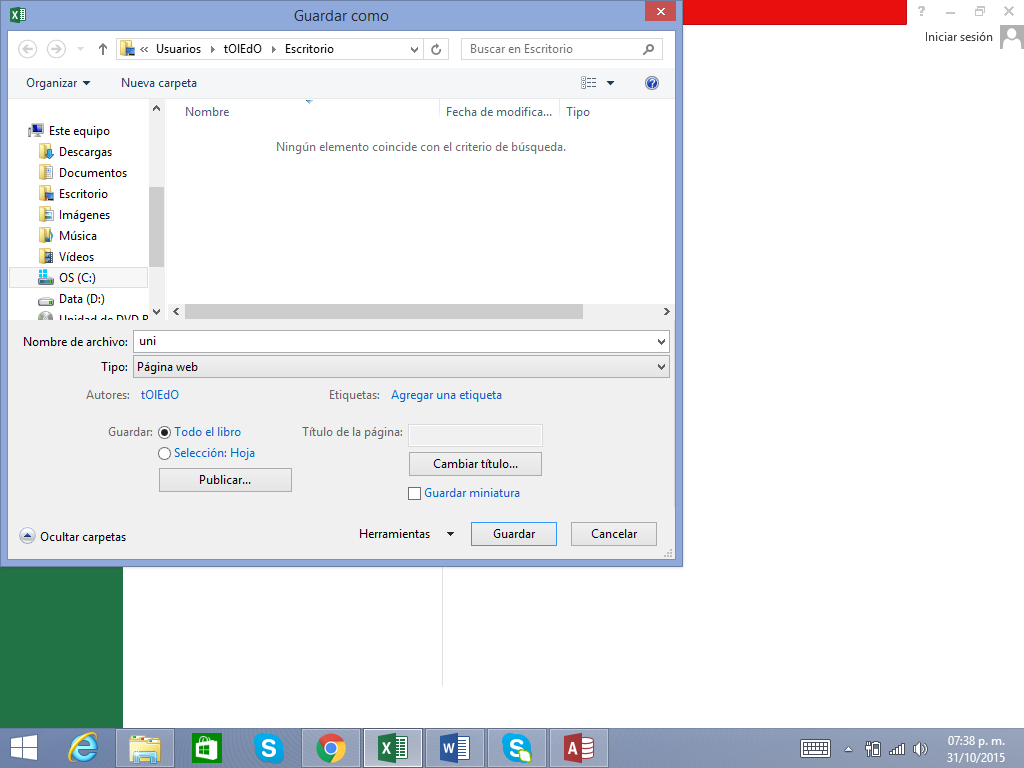
Task: Choose the Selección: Hoja radio button
Action: pos(165,453)
